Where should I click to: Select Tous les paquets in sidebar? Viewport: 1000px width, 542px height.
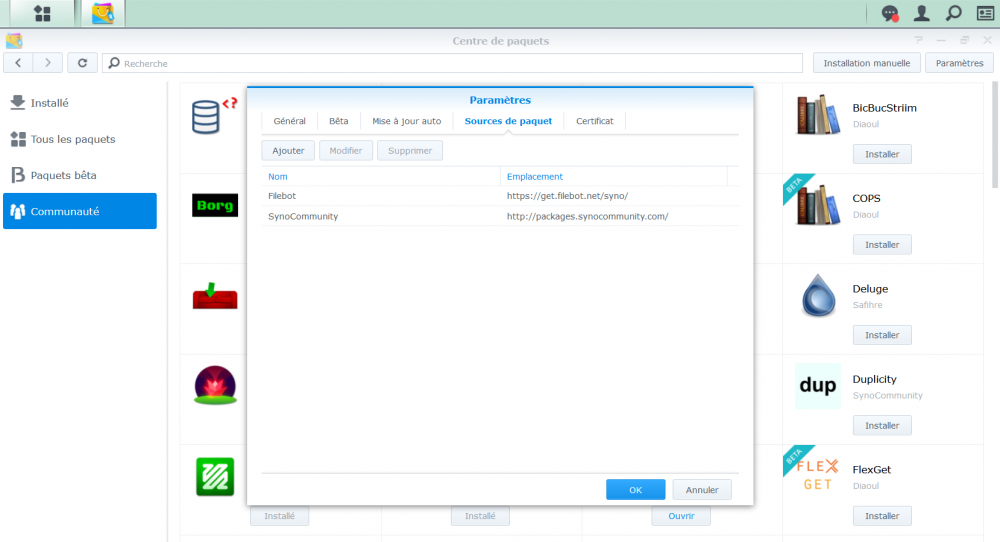pos(80,139)
